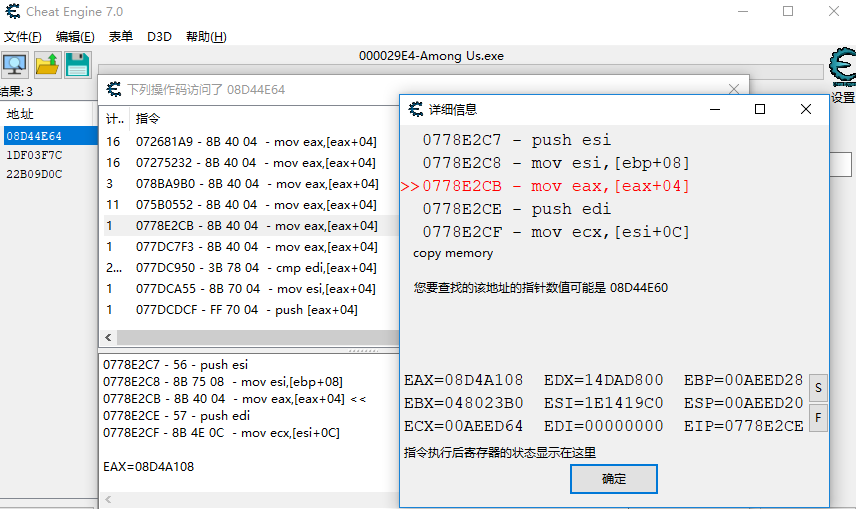This screenshot has width=856, height=509.
Task: Select opcode row 07275232
Action: click(x=251, y=163)
